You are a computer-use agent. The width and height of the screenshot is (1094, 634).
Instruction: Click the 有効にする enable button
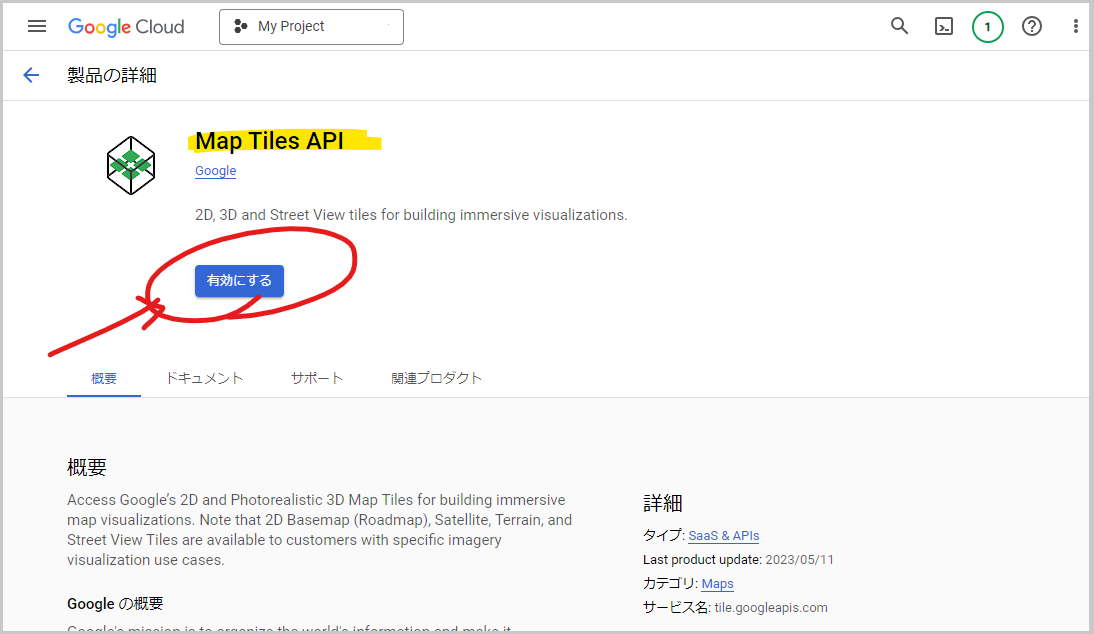pyautogui.click(x=239, y=280)
